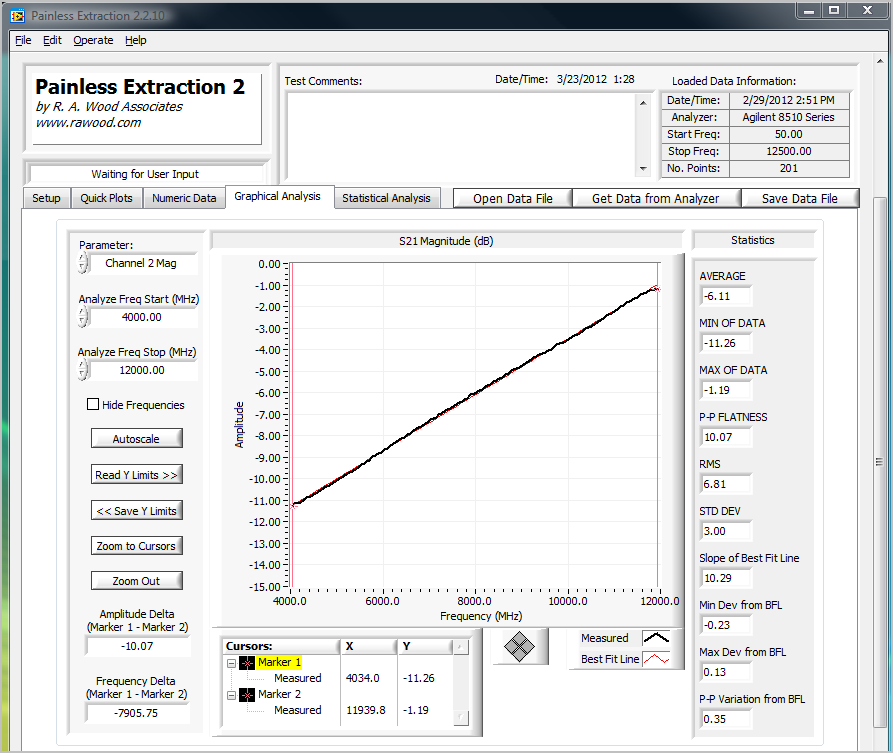Screen dimensions: 893x753
Task: Click the Autoscale button
Action: tap(137, 439)
